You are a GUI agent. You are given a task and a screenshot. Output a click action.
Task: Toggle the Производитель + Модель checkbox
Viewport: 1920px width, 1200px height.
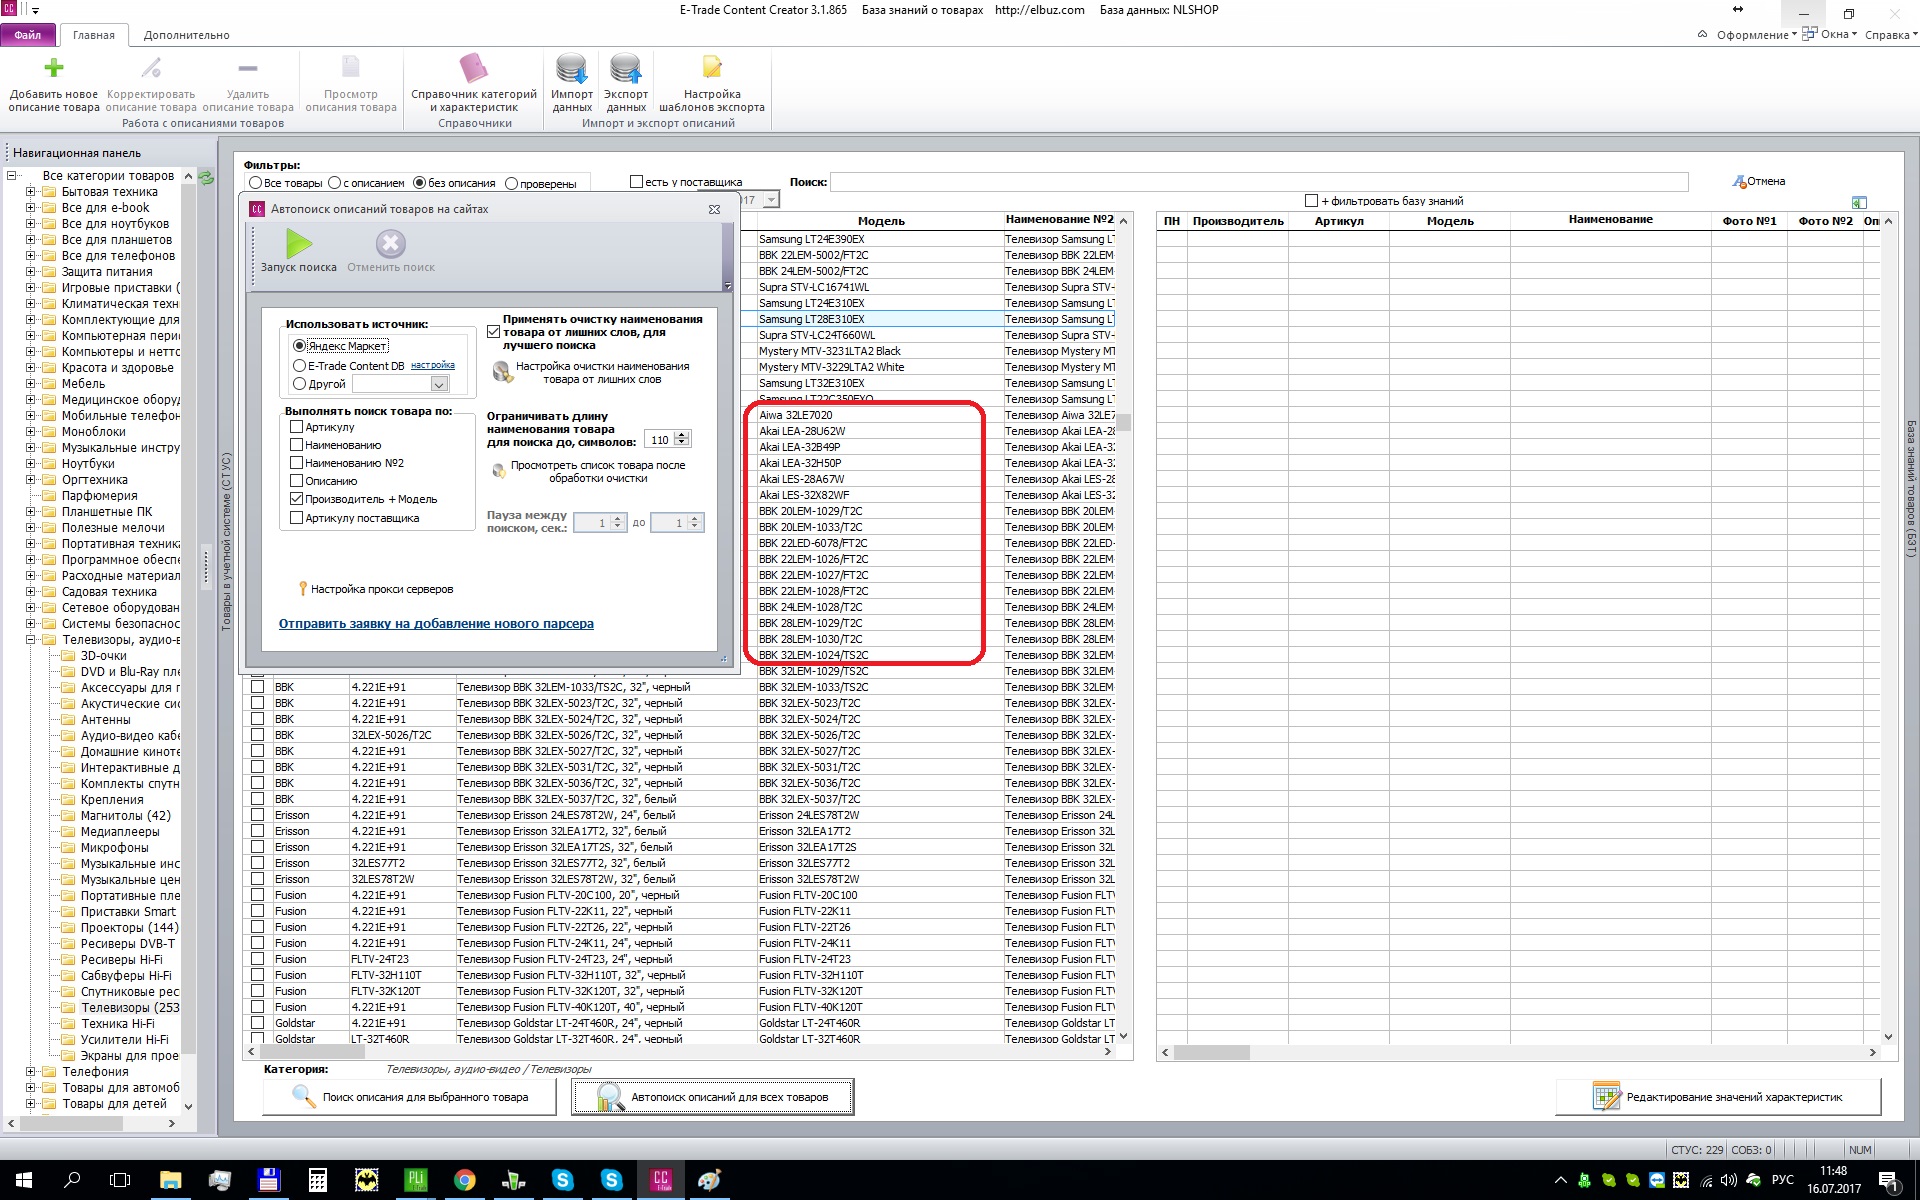pyautogui.click(x=296, y=499)
